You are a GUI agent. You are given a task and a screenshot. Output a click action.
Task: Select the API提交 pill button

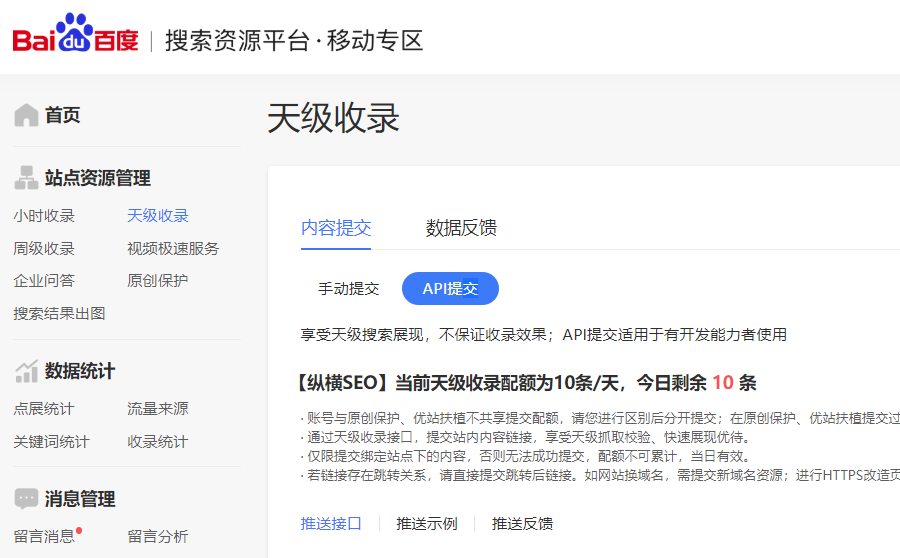(450, 289)
